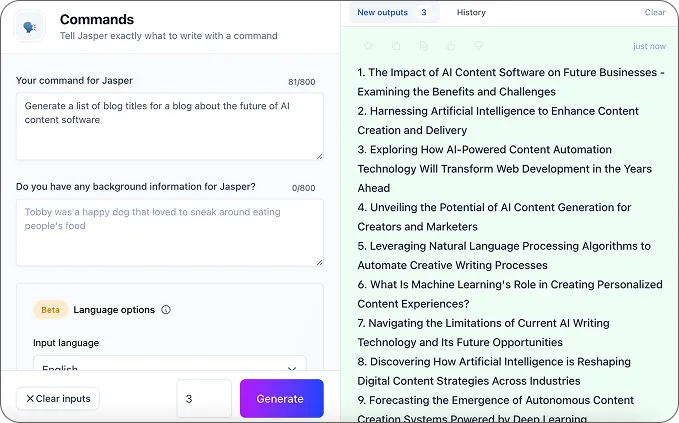Click the Language options info icon

tap(166, 310)
